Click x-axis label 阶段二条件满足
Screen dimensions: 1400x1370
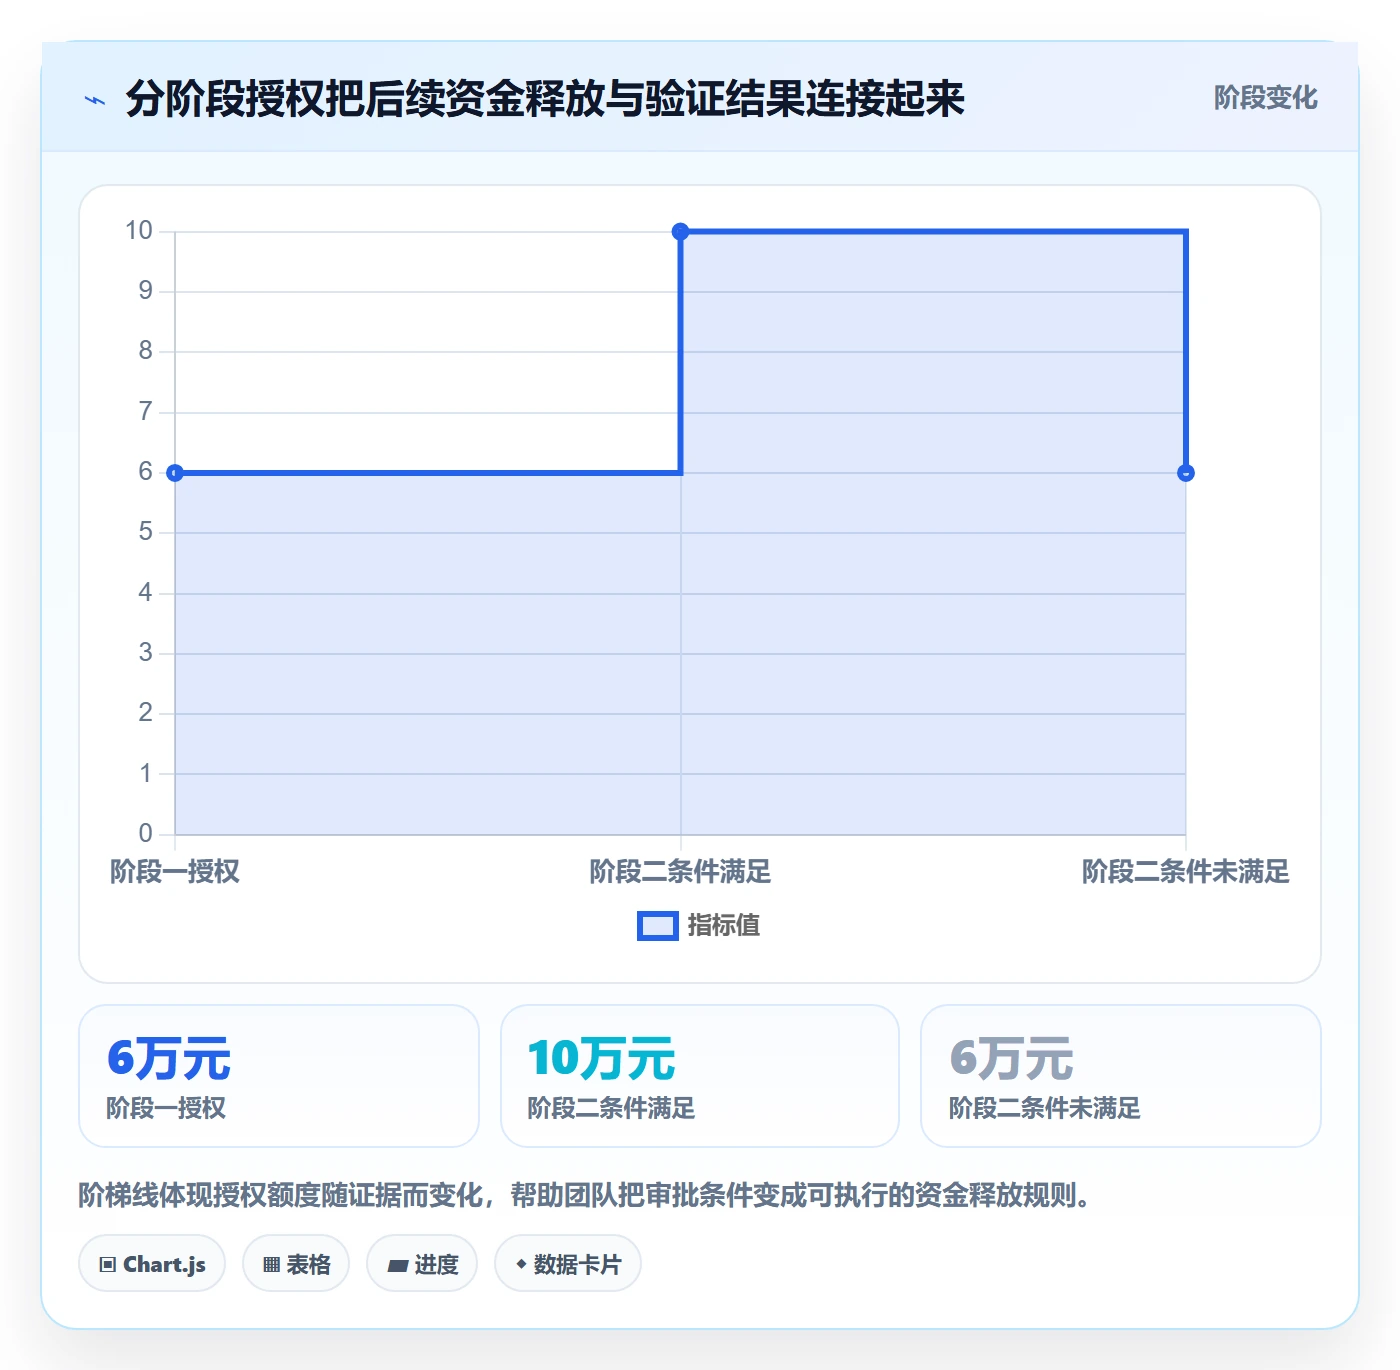click(x=681, y=872)
